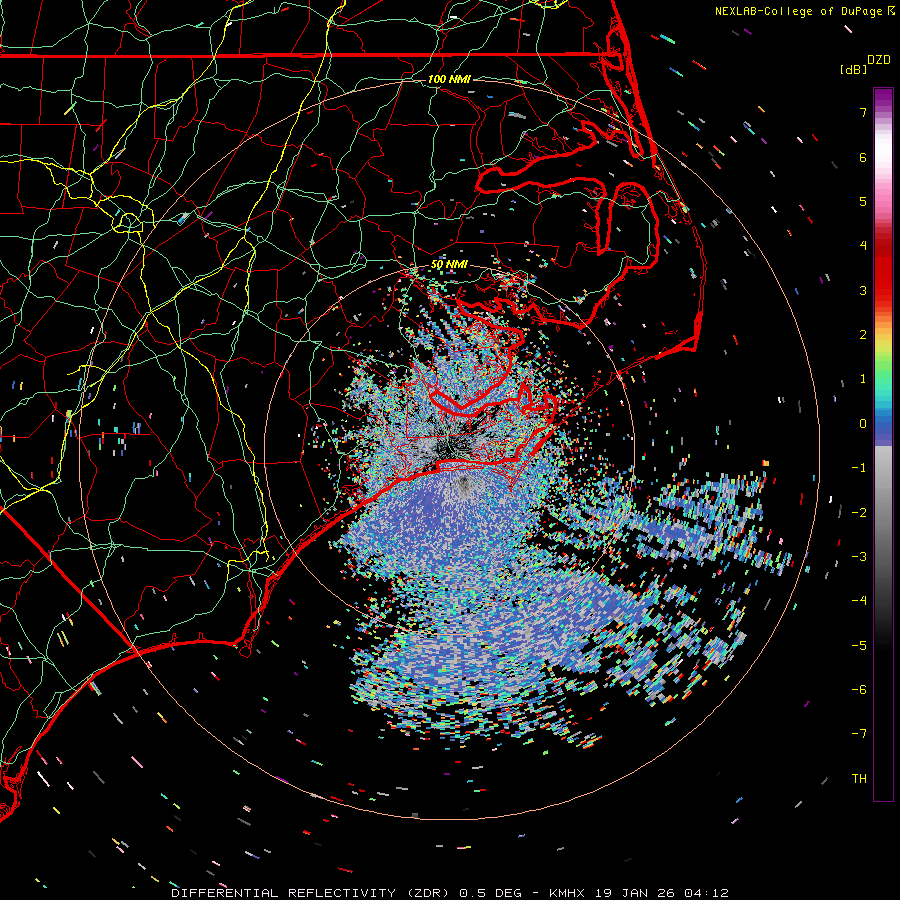The image size is (900, 900).
Task: Click the [dB] unit label
Action: [x=852, y=70]
